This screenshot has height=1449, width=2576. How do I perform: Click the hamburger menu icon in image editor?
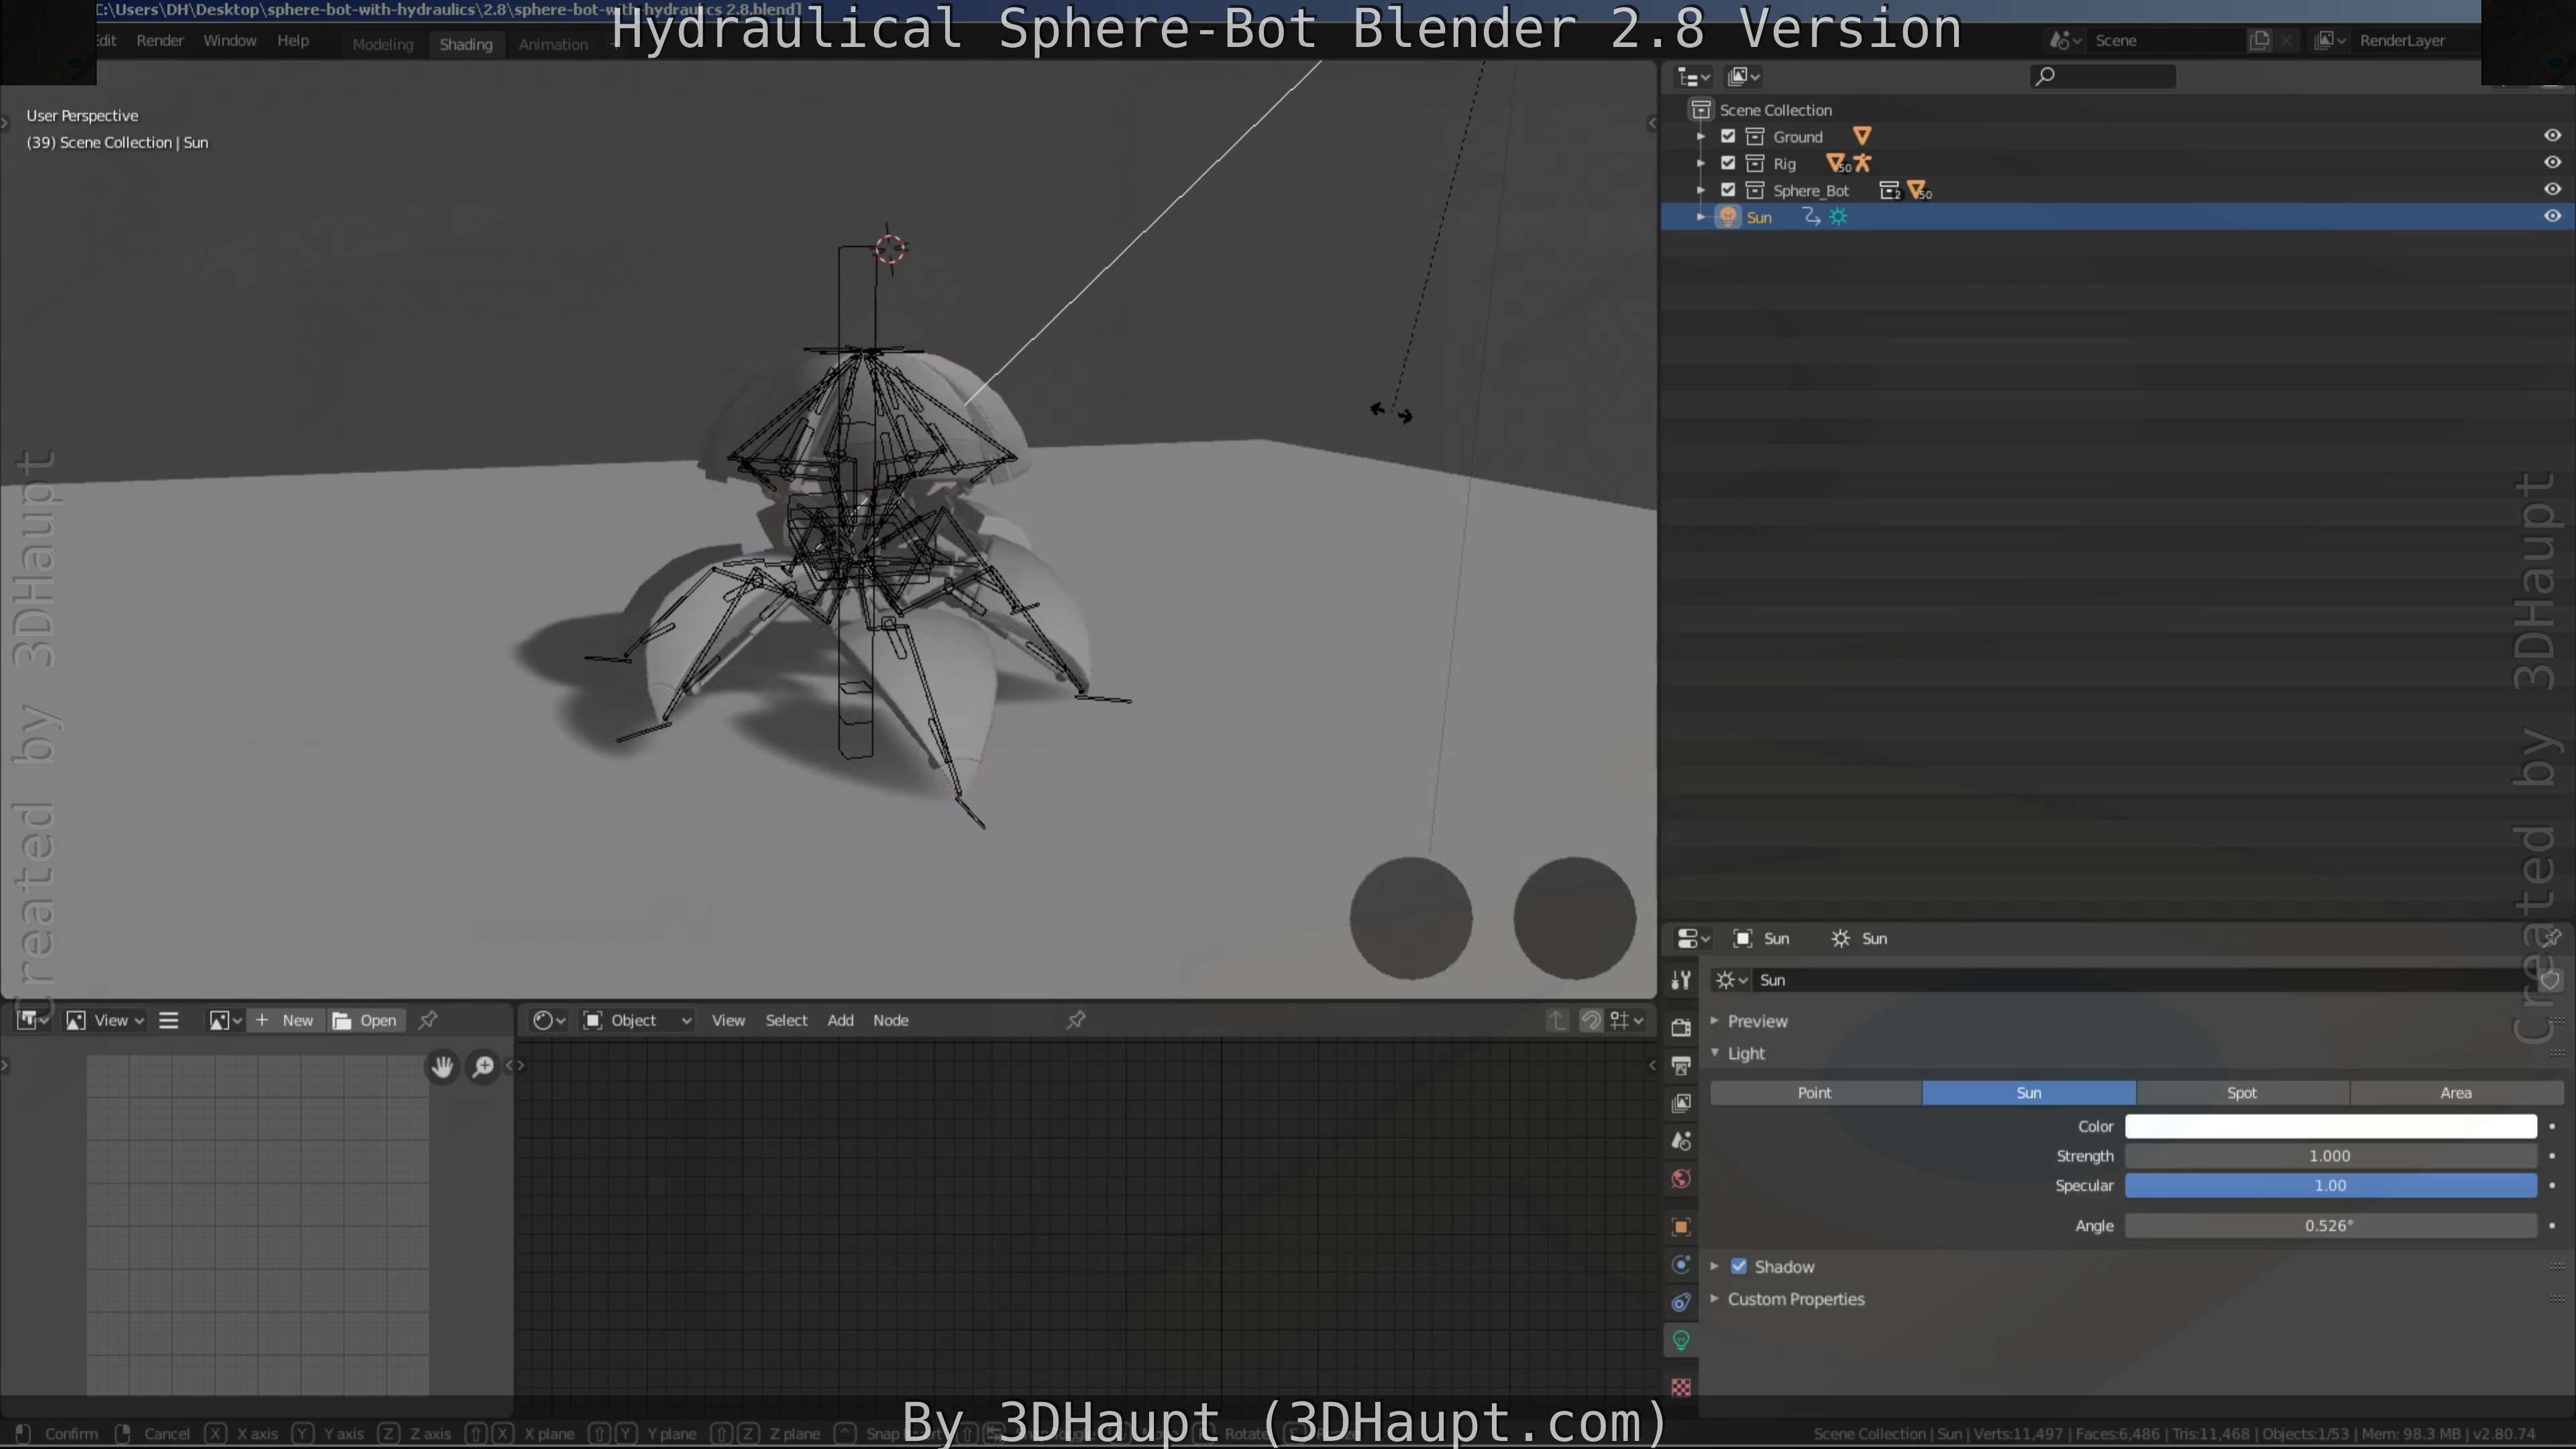point(168,1020)
